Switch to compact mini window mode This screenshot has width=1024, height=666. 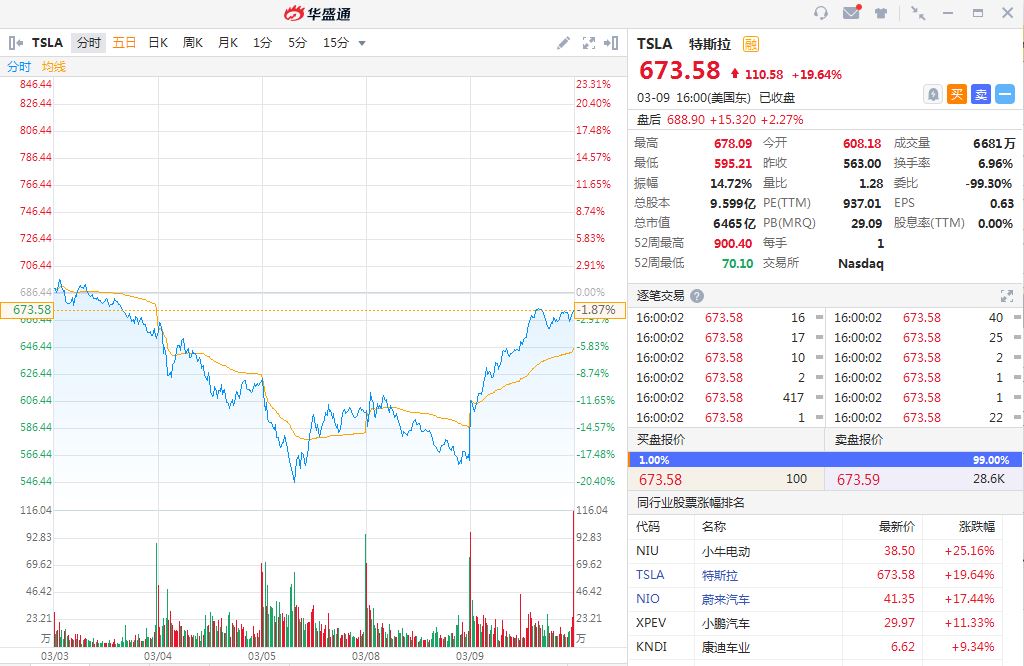click(x=918, y=13)
